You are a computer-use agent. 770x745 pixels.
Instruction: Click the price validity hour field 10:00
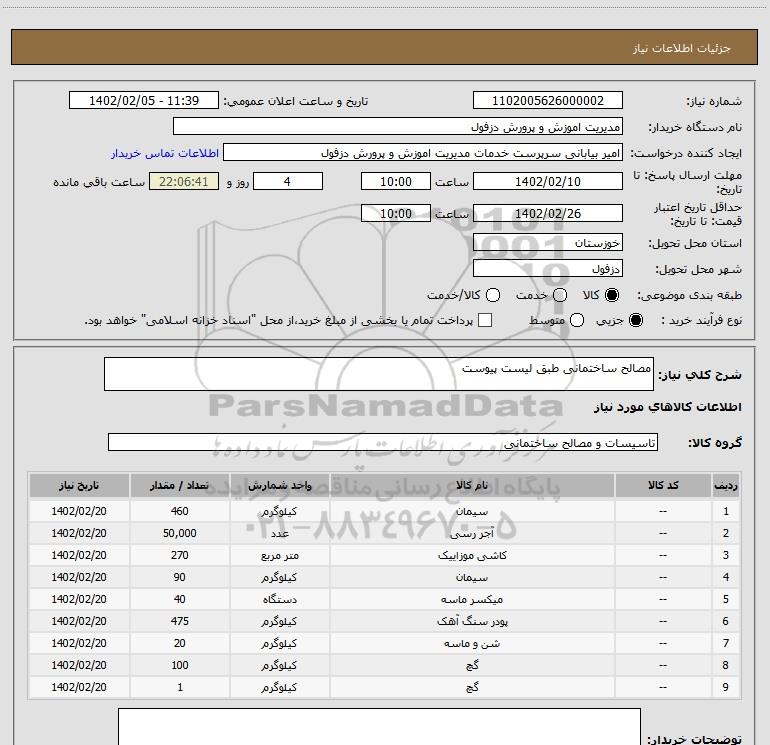tap(396, 213)
